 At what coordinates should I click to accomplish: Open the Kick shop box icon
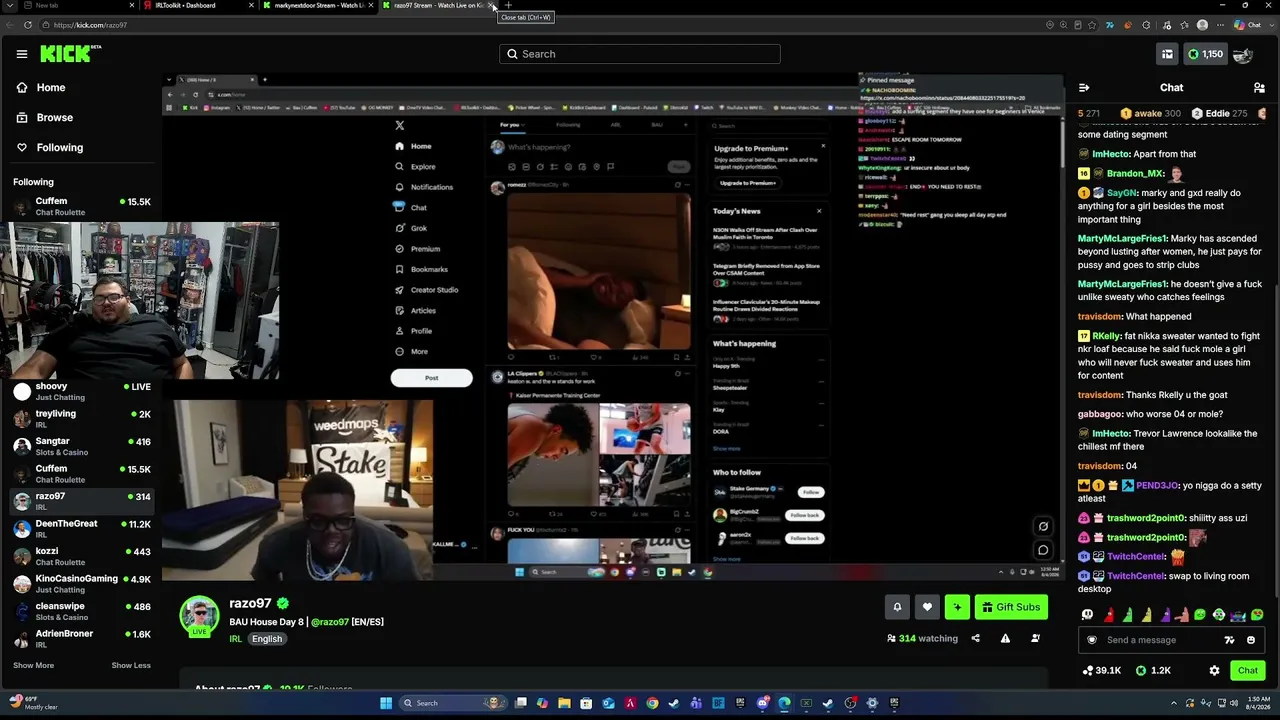1167,54
